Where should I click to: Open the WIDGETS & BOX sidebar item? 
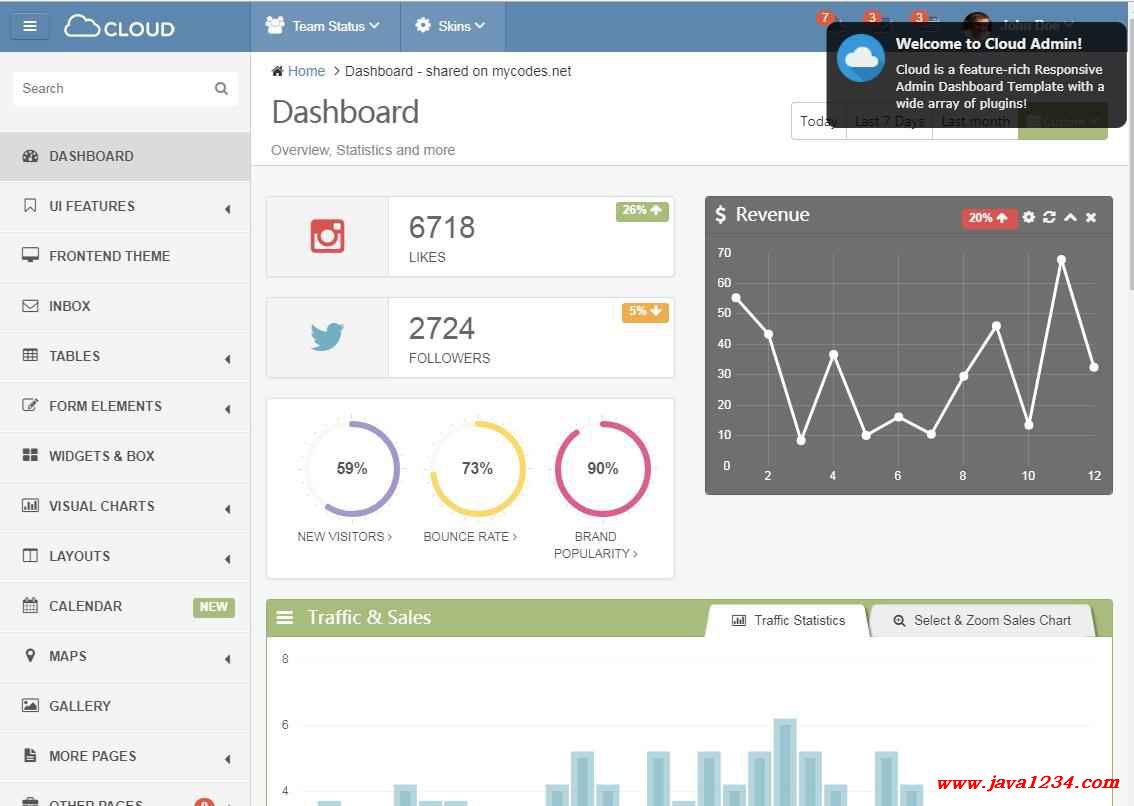point(125,455)
